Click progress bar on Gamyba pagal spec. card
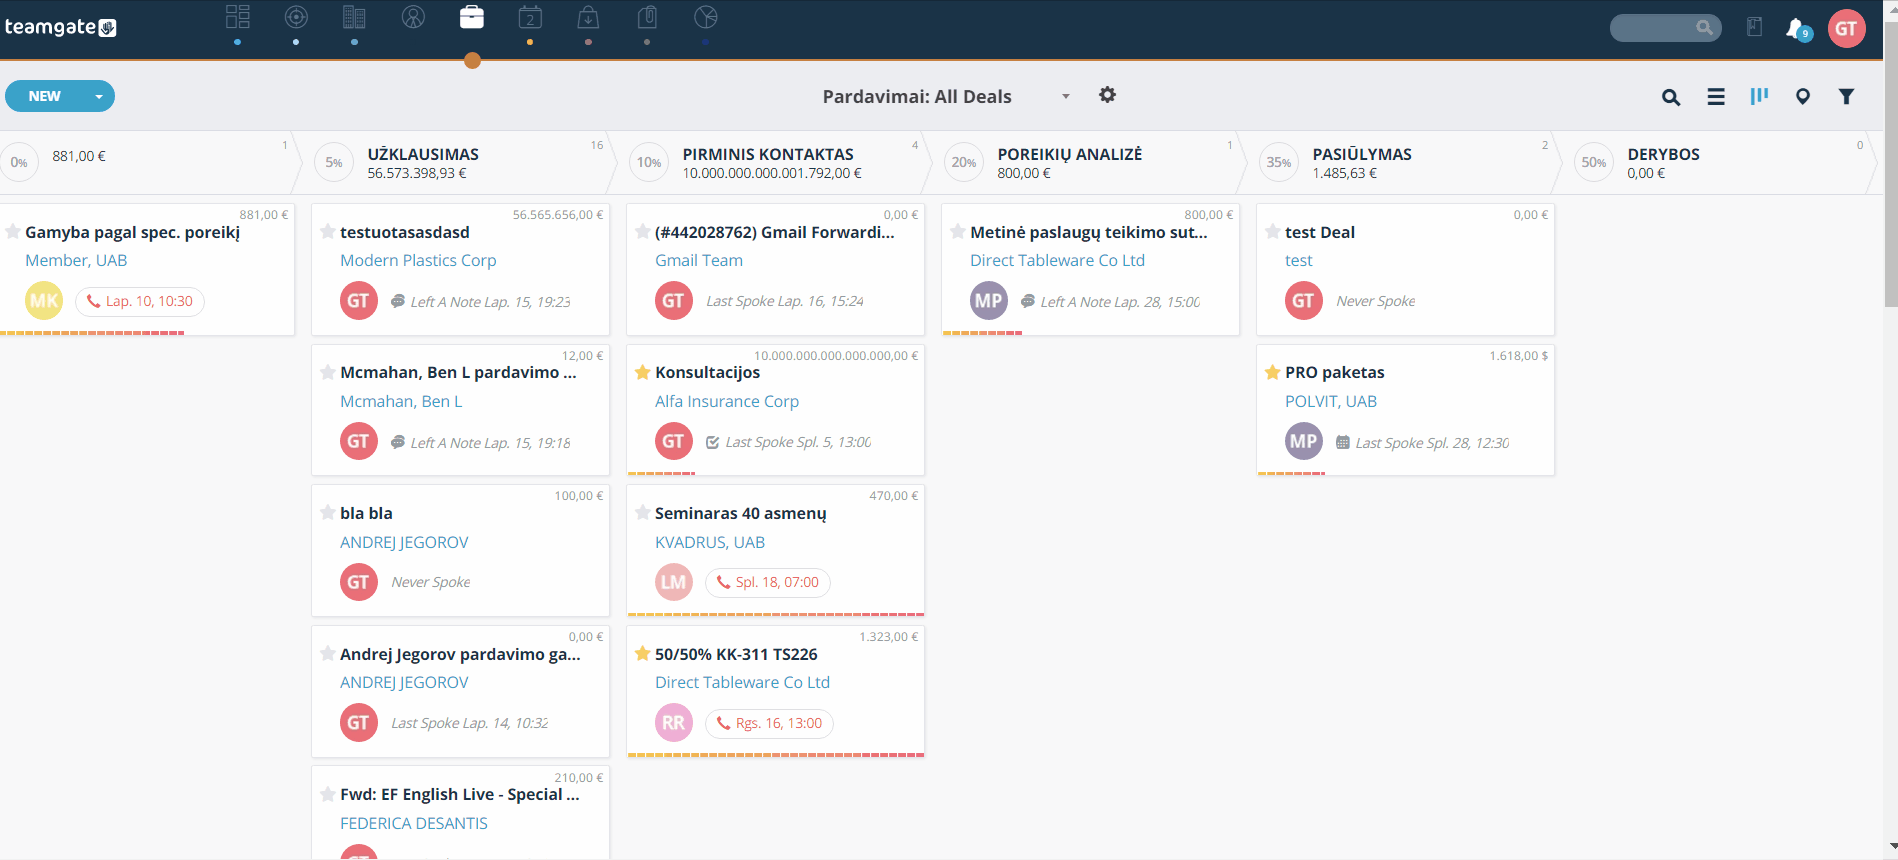1898x860 pixels. 92,333
